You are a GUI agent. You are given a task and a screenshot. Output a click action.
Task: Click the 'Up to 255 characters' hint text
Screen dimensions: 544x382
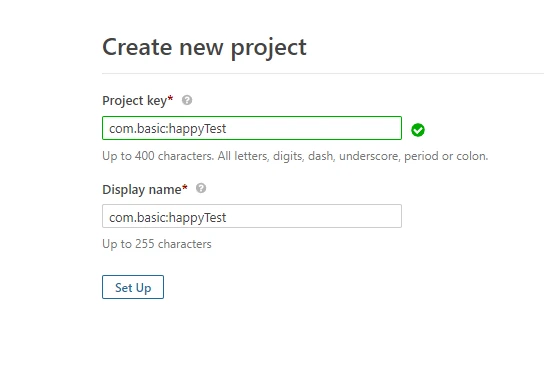pos(157,244)
